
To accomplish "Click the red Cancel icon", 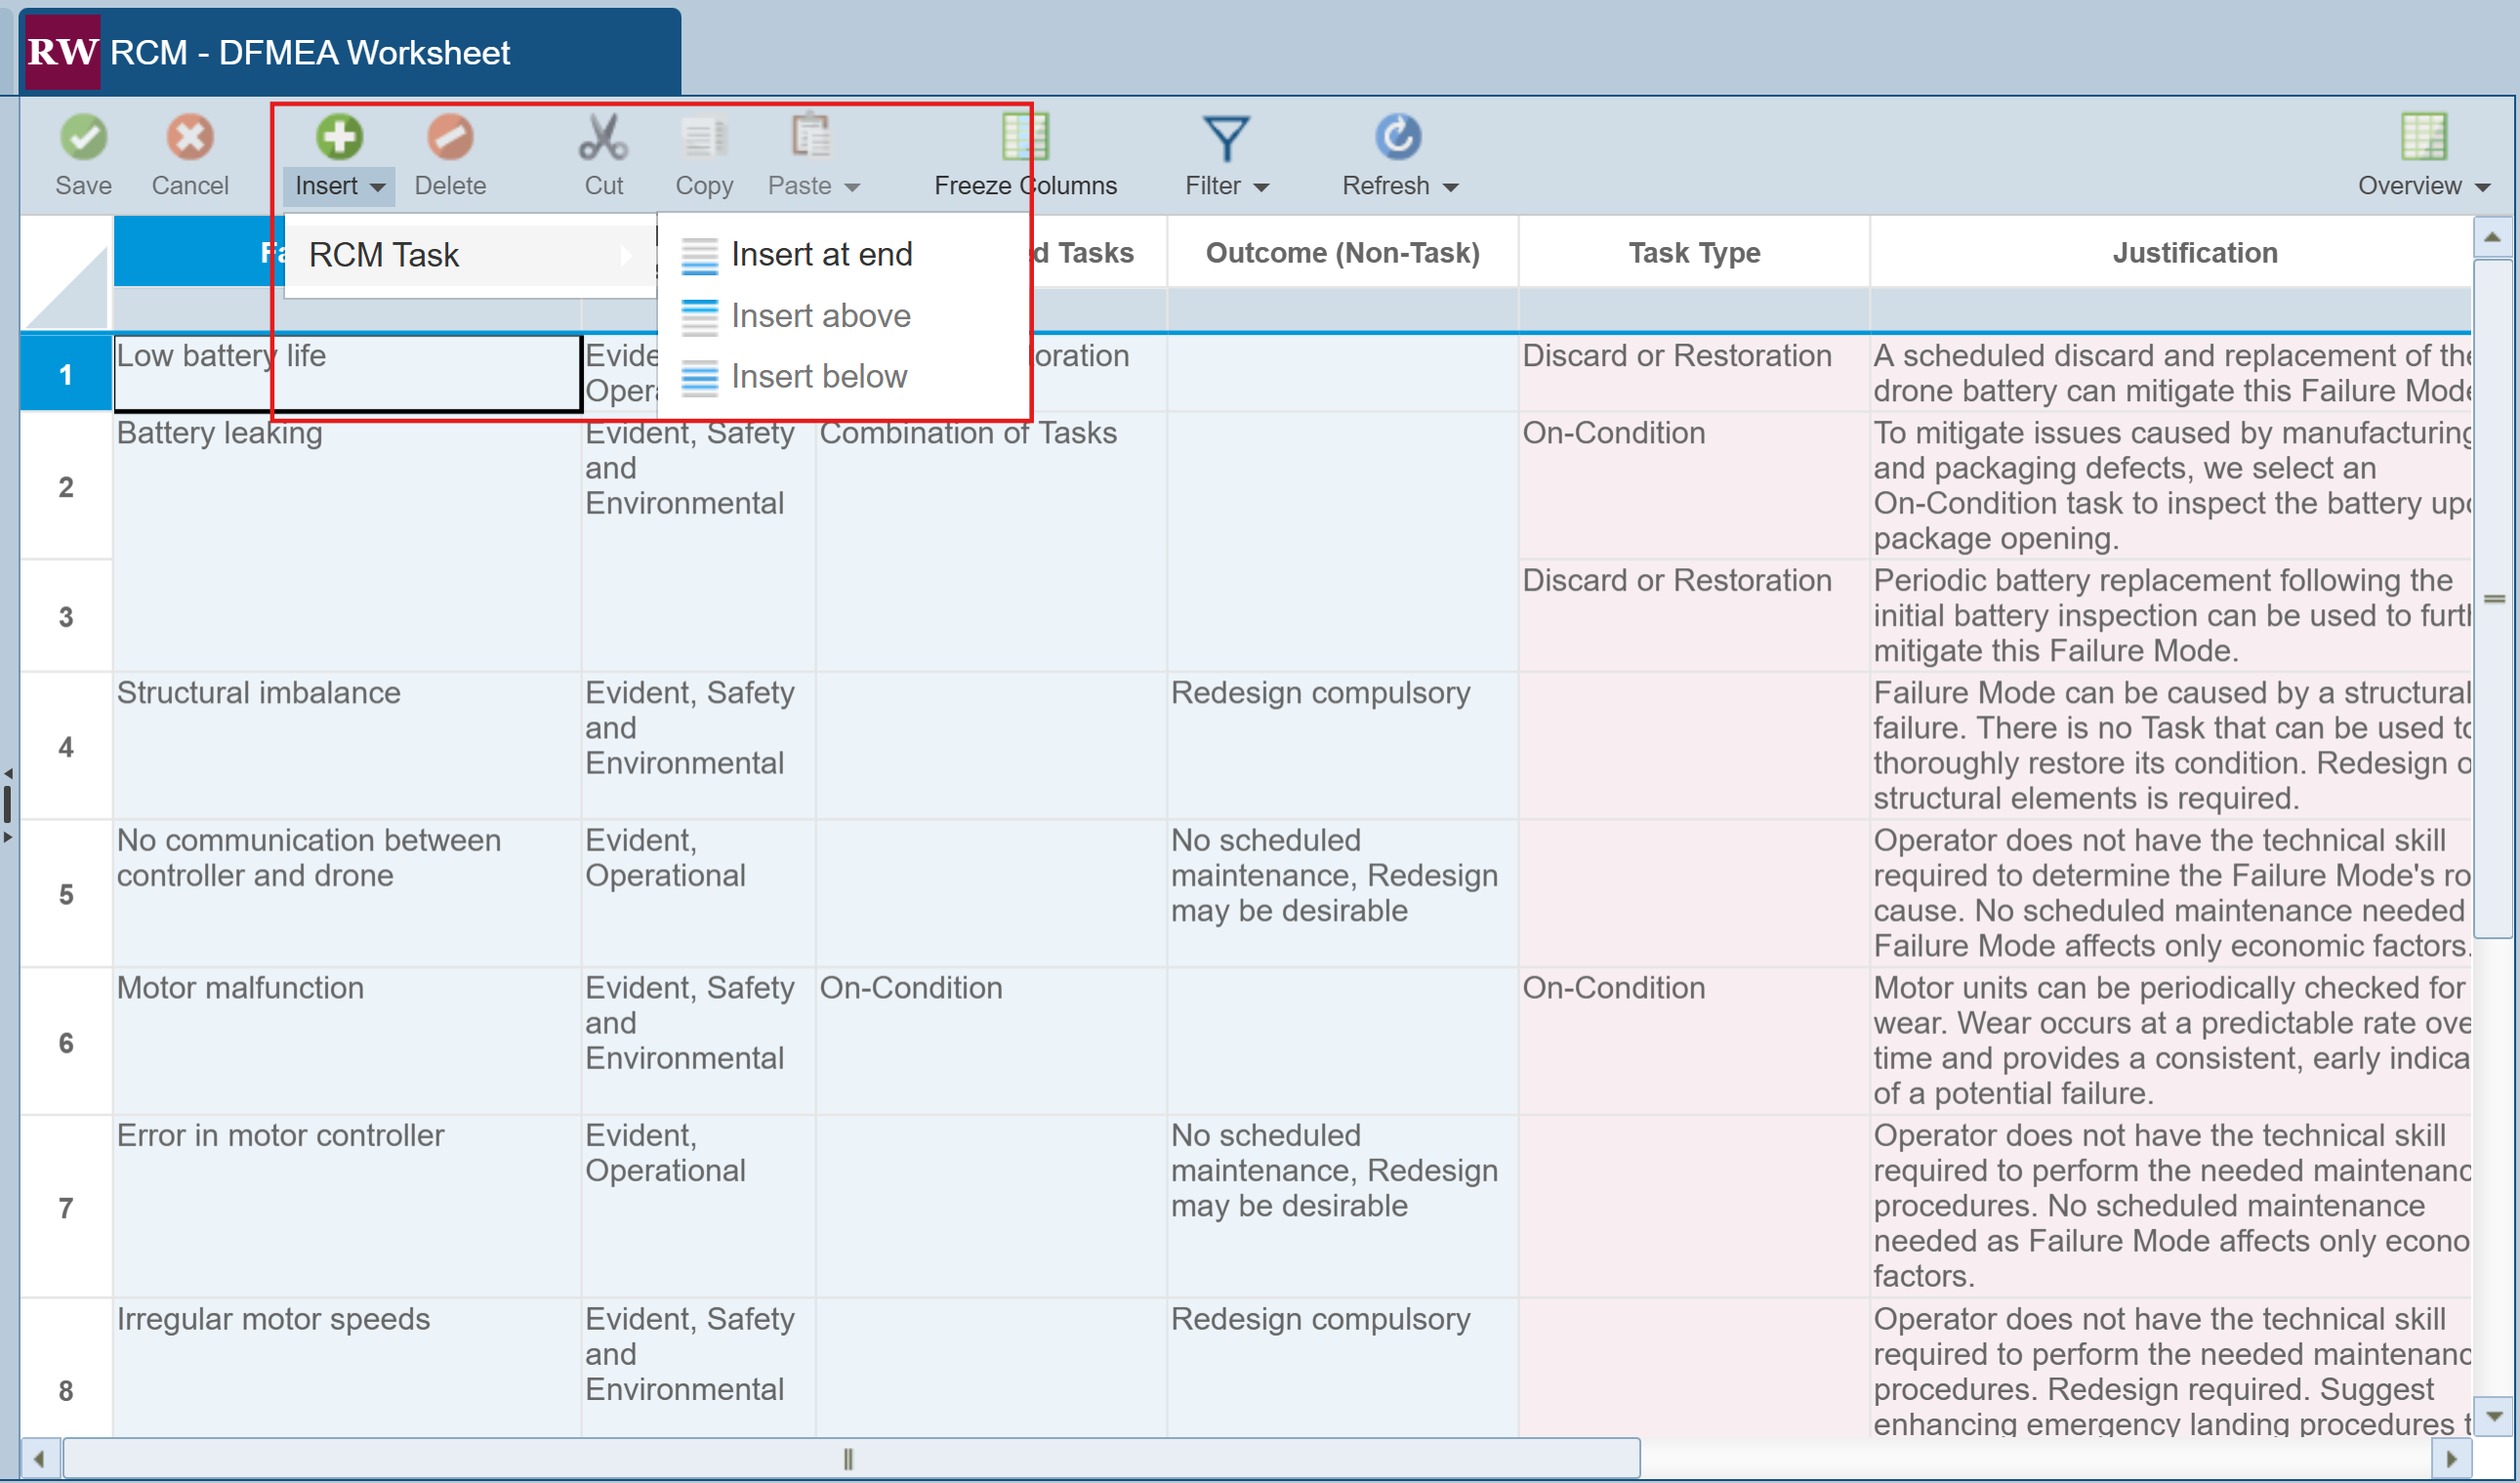I will (190, 137).
